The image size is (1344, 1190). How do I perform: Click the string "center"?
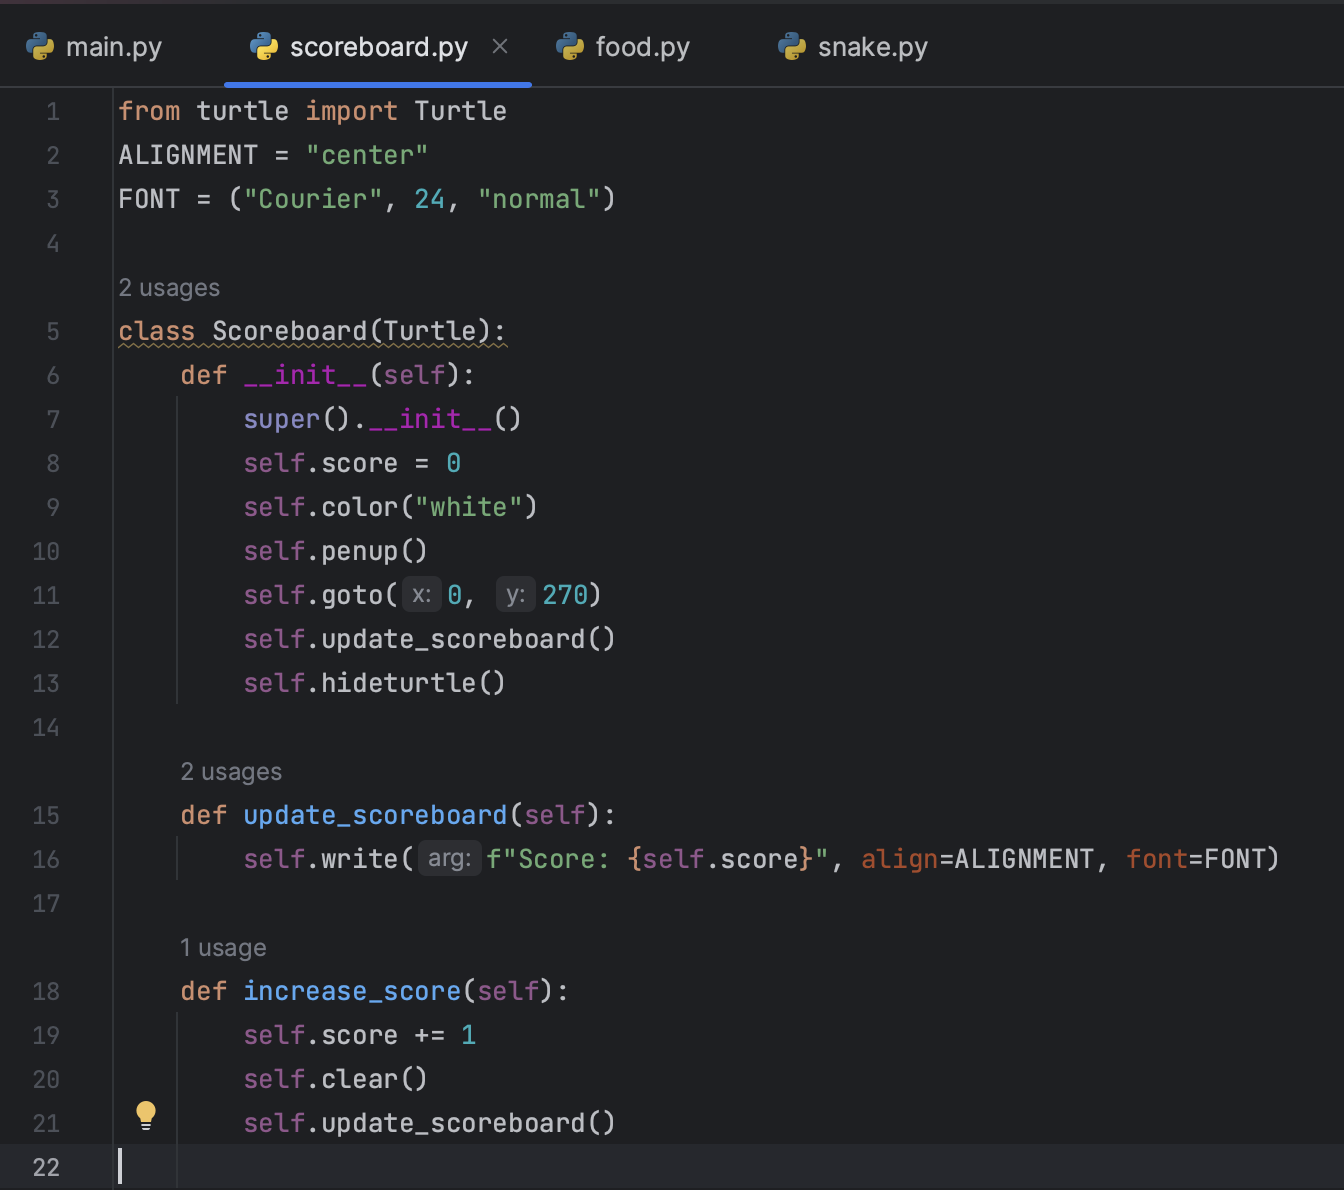click(367, 155)
